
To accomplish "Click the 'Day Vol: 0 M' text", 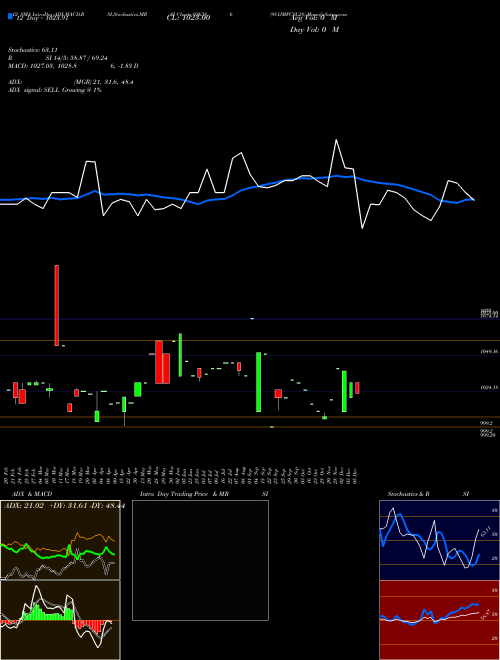I will 314,30.
